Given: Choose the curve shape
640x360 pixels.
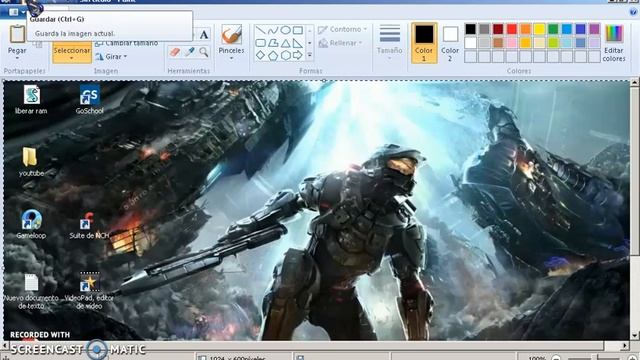Looking at the screenshot, I should (x=273, y=30).
